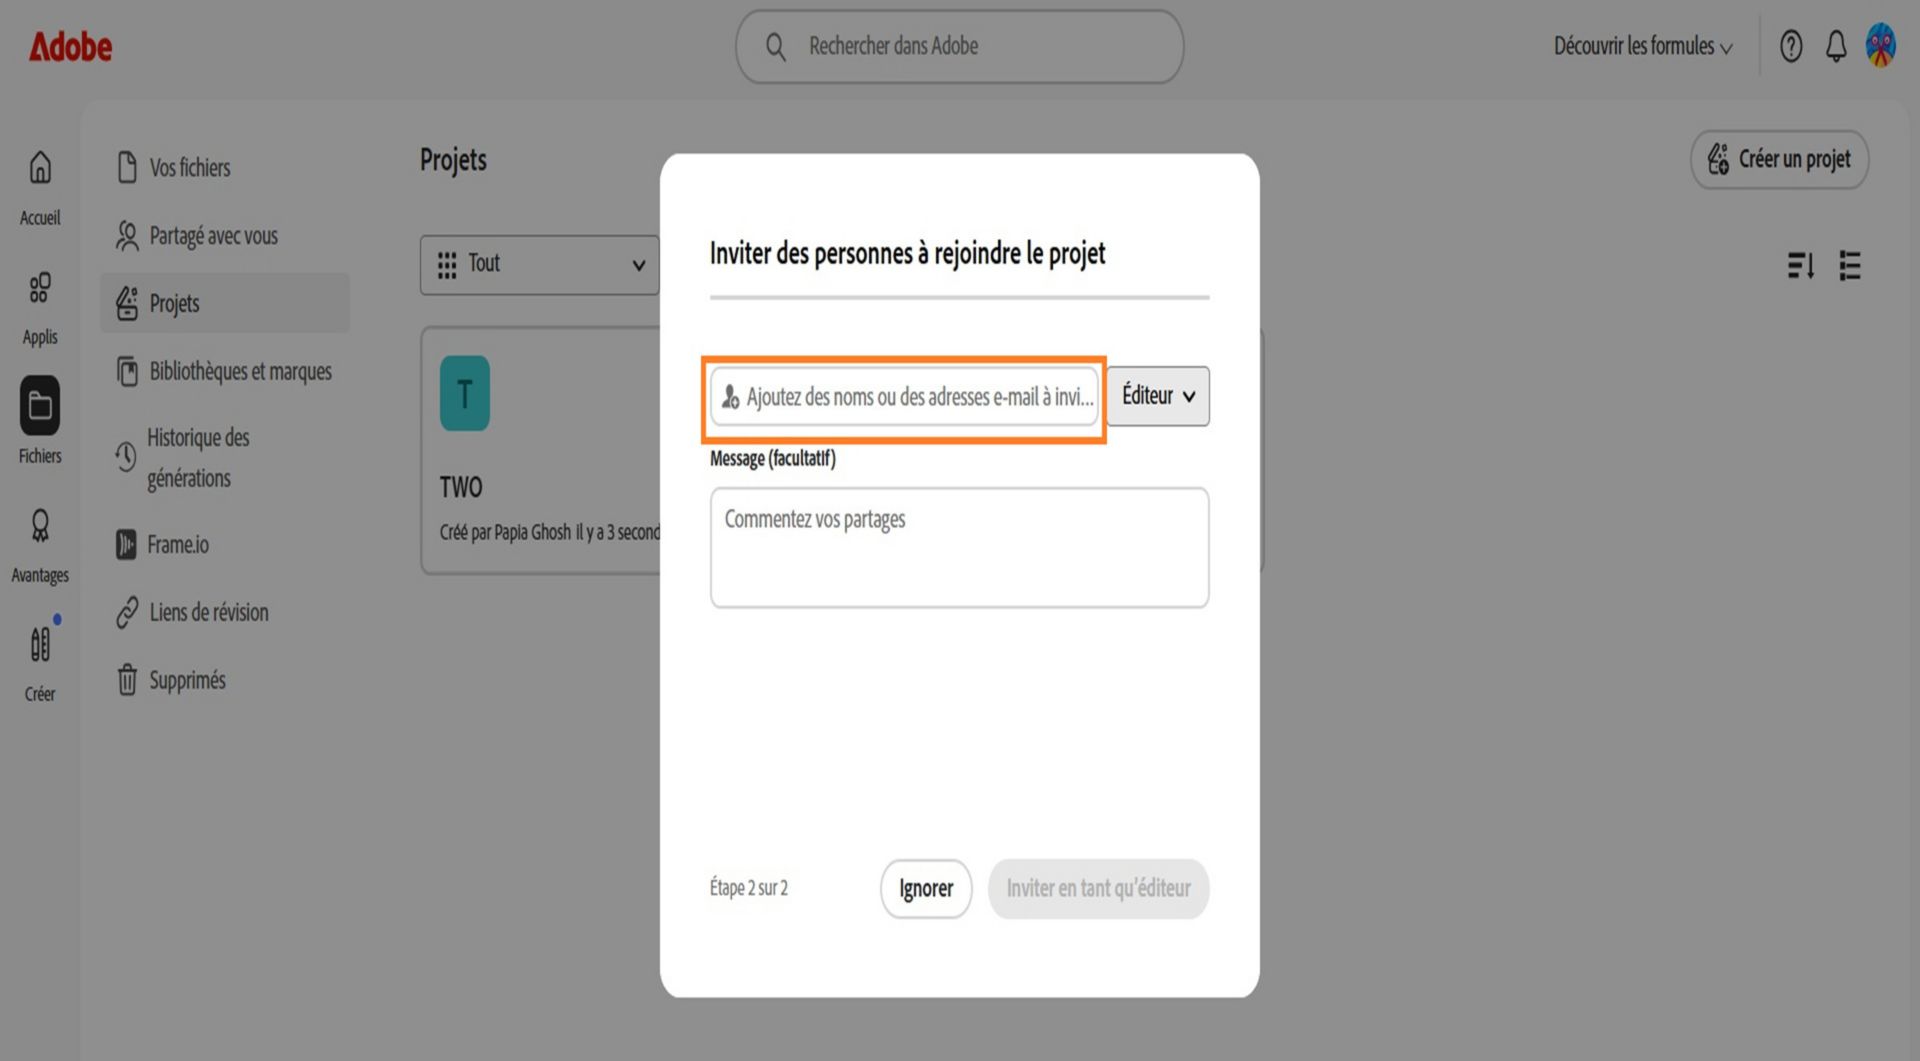Open the Accueil home icon
1920x1061 pixels.
click(x=40, y=168)
